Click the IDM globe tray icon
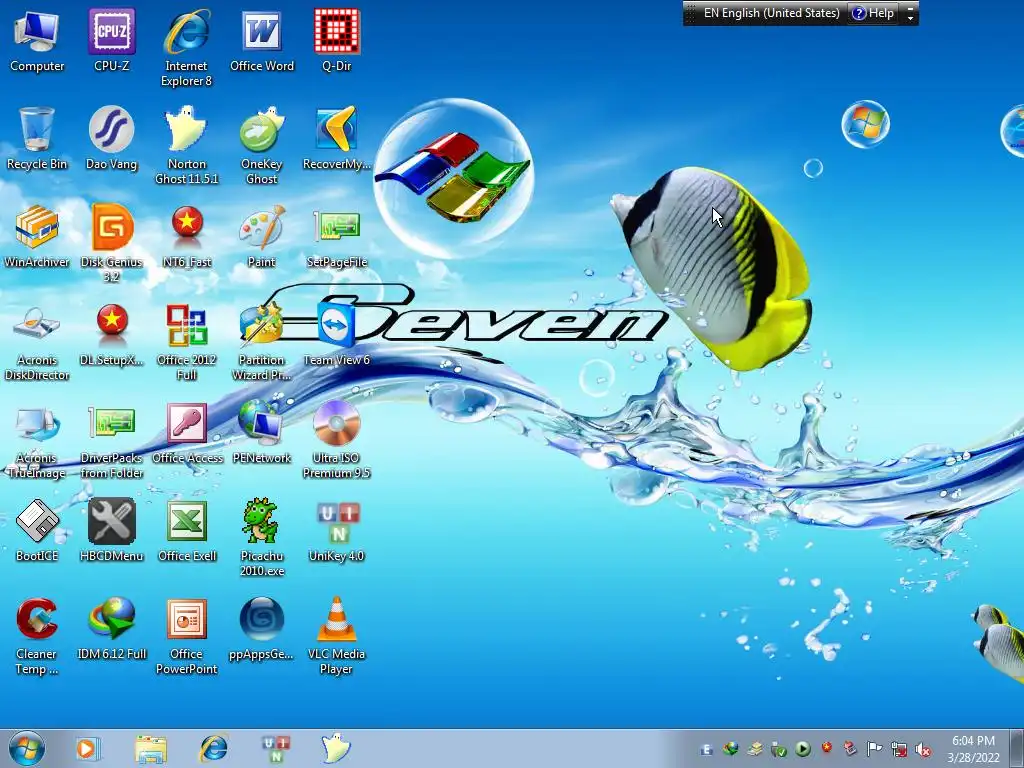The height and width of the screenshot is (768, 1024). [731, 749]
